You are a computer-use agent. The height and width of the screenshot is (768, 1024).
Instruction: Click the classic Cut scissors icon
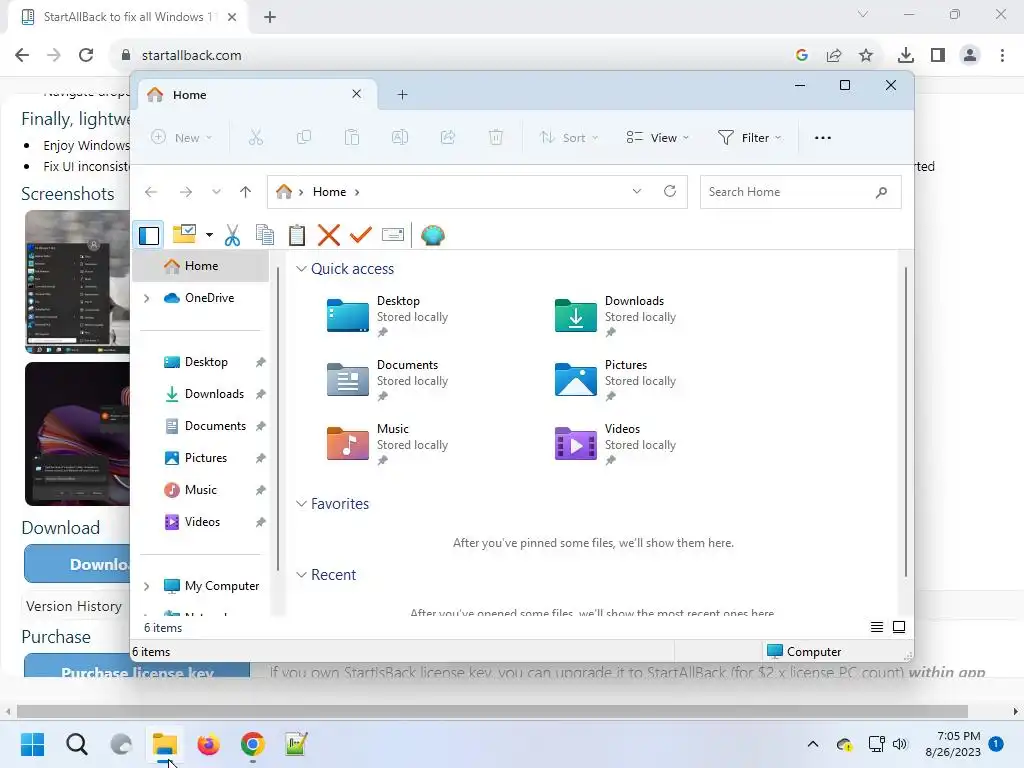pos(232,235)
